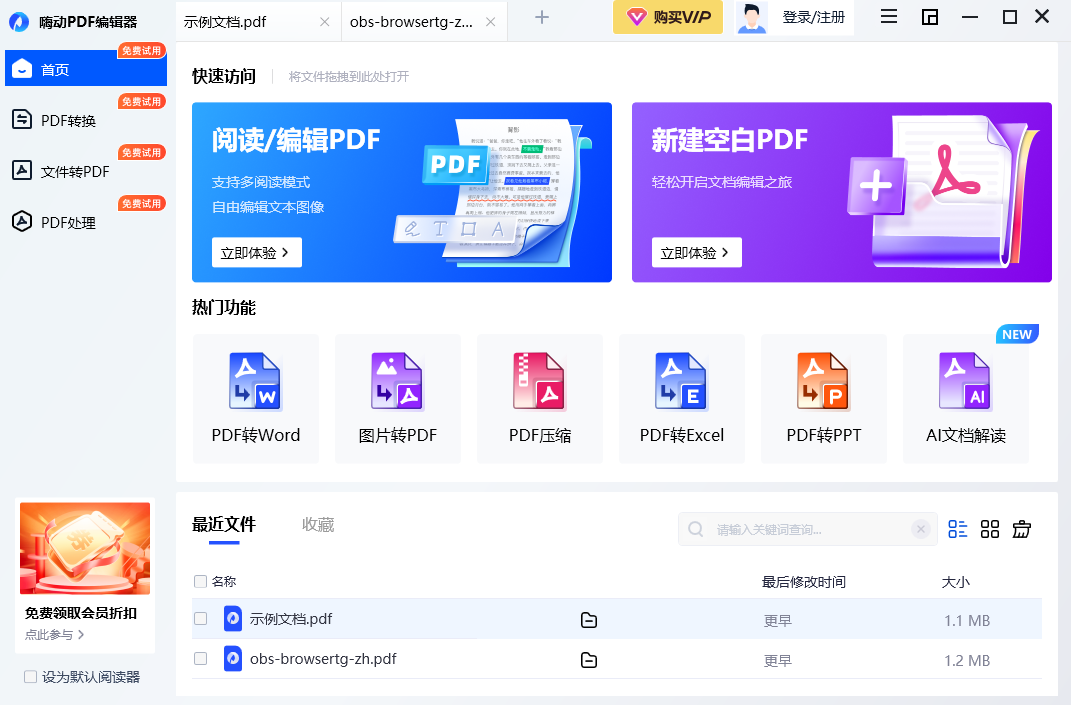Viewport: 1071px width, 705px height.
Task: Clear search text via the circle-x icon
Action: [x=920, y=529]
